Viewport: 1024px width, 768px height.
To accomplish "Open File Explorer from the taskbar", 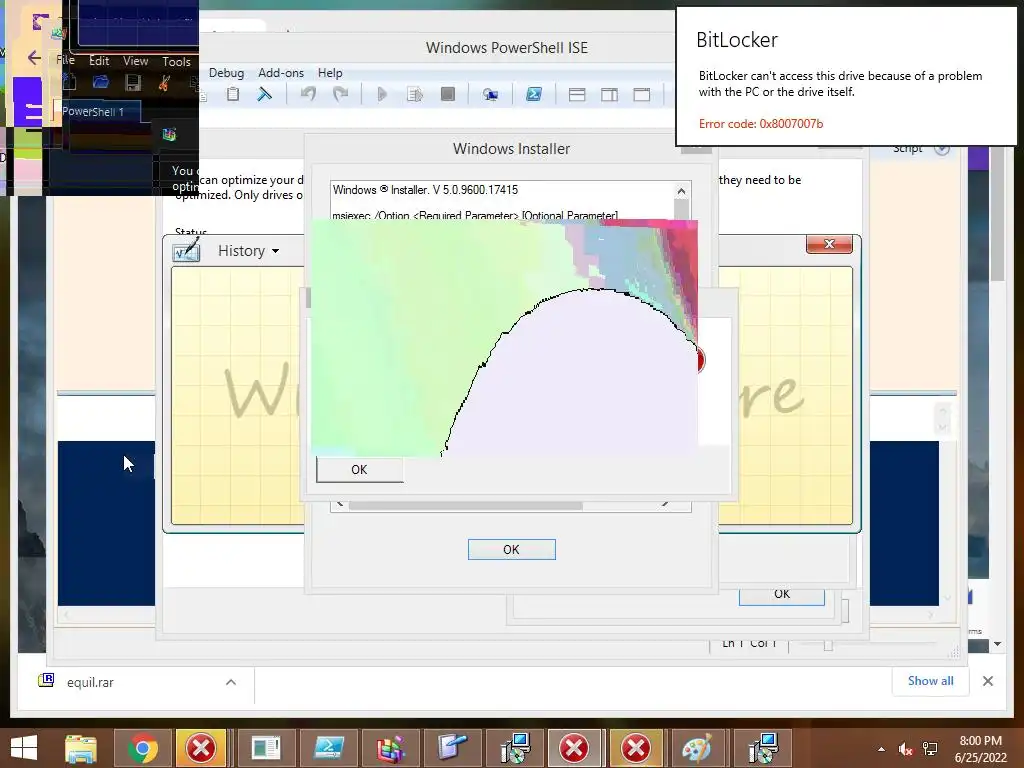I will (81, 748).
